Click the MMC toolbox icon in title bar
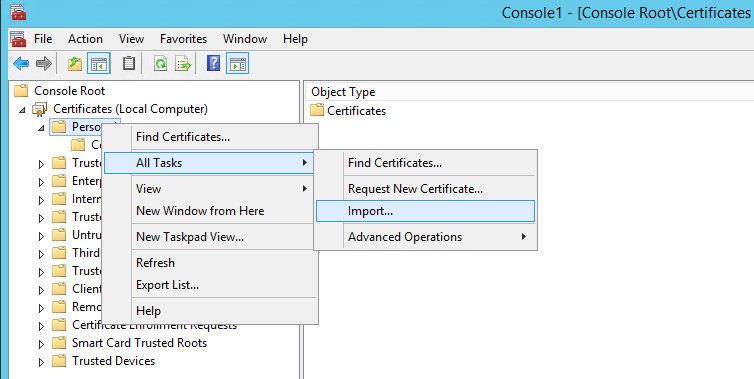The width and height of the screenshot is (754, 379). click(18, 12)
